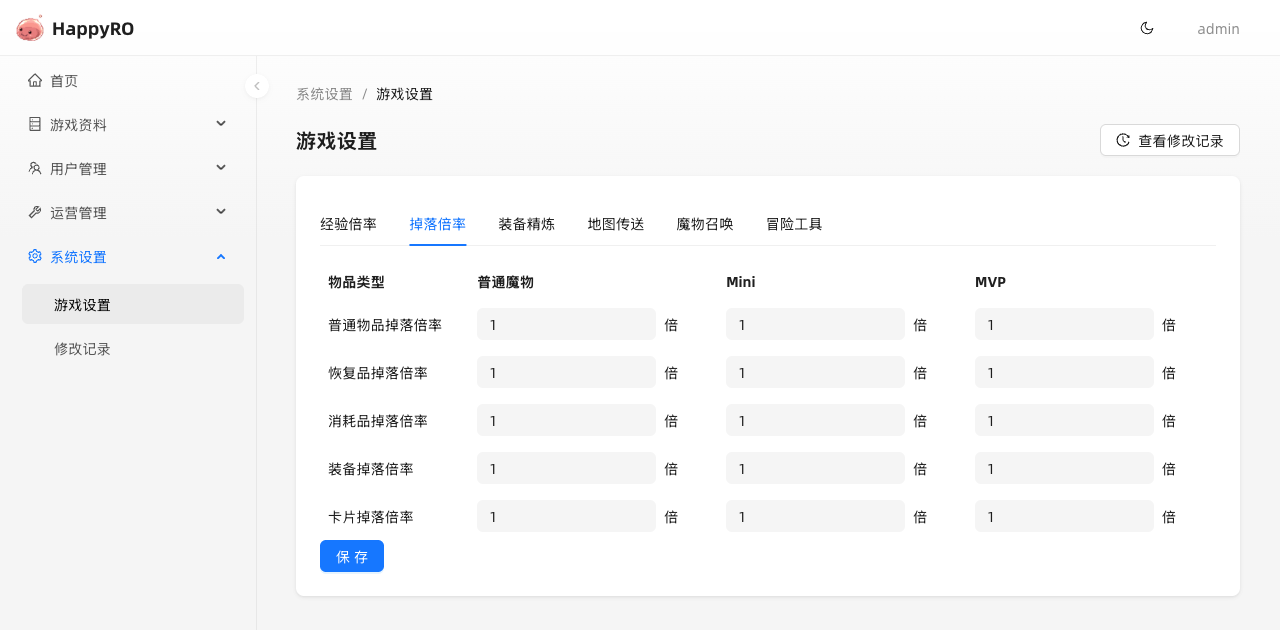Click the 游戏设置 breadcrumb text
The height and width of the screenshot is (630, 1280).
point(404,94)
